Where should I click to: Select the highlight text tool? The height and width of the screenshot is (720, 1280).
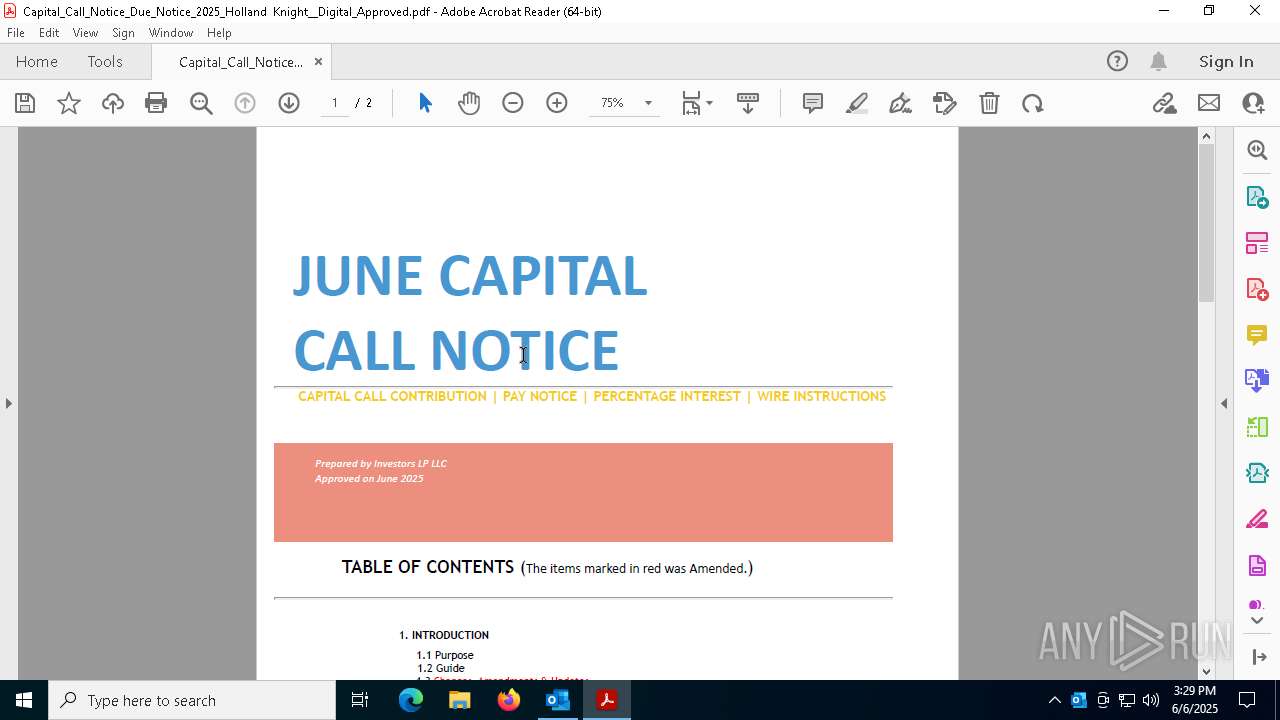857,103
